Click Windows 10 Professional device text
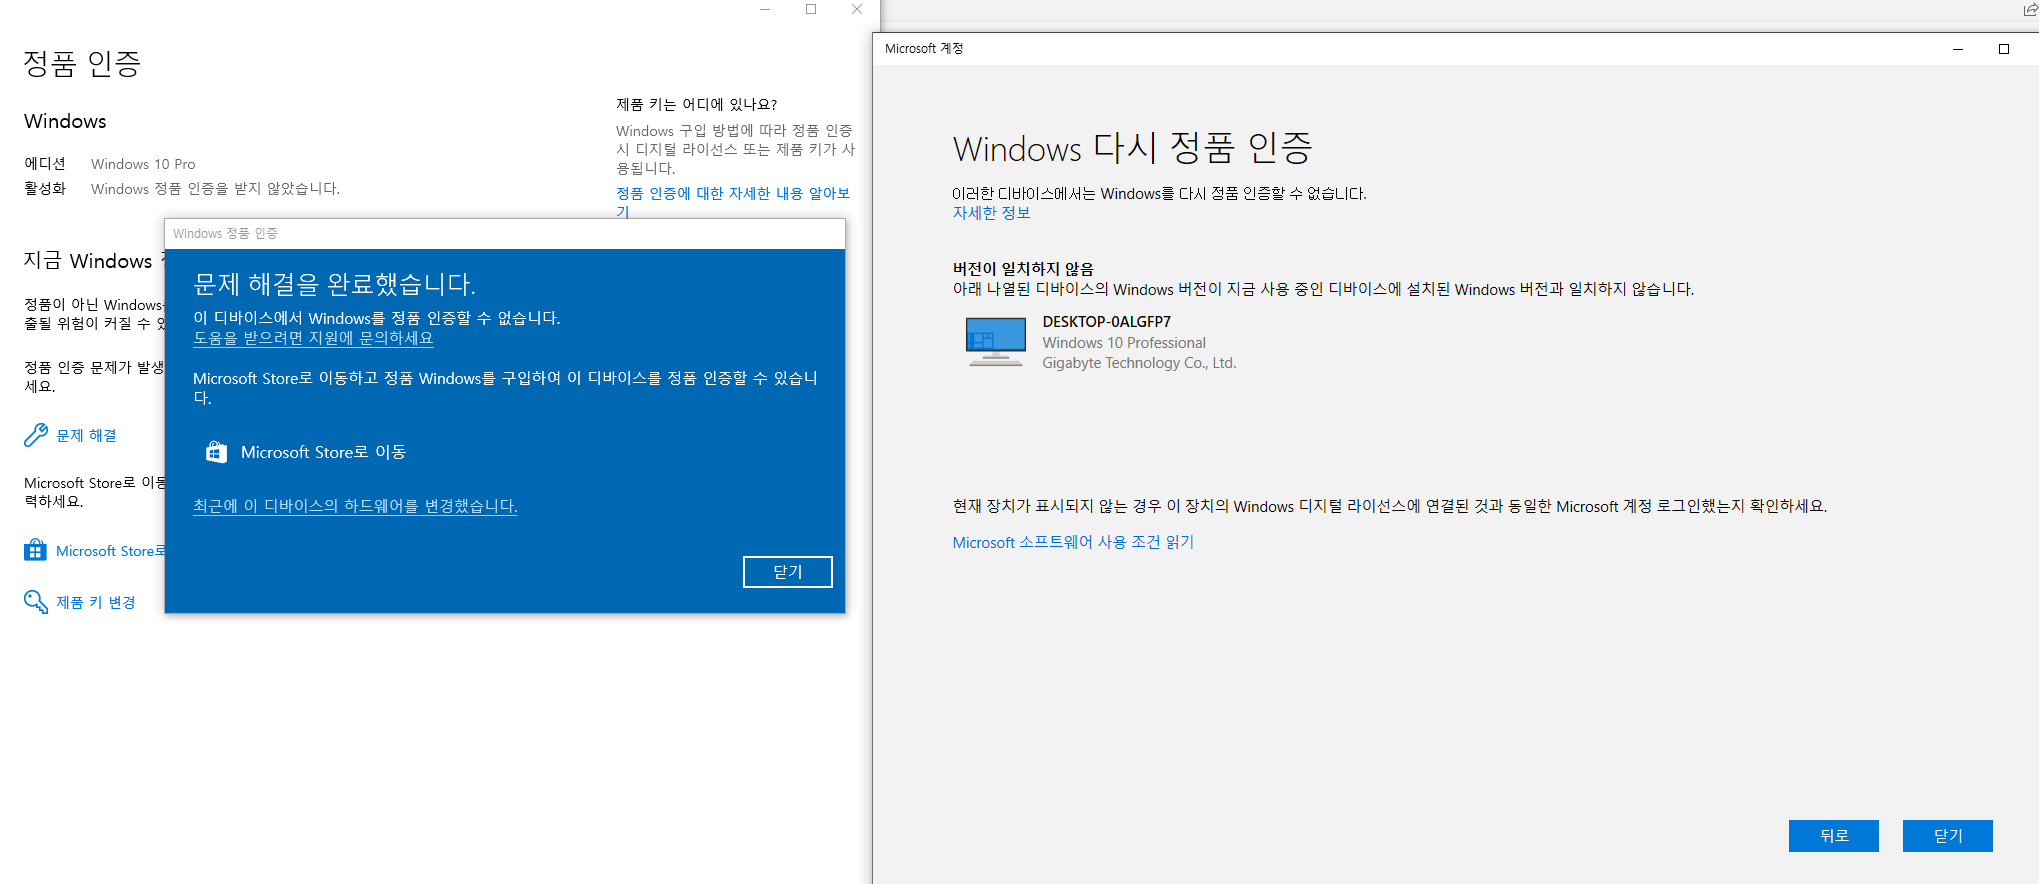This screenshot has height=884, width=2039. [1124, 343]
